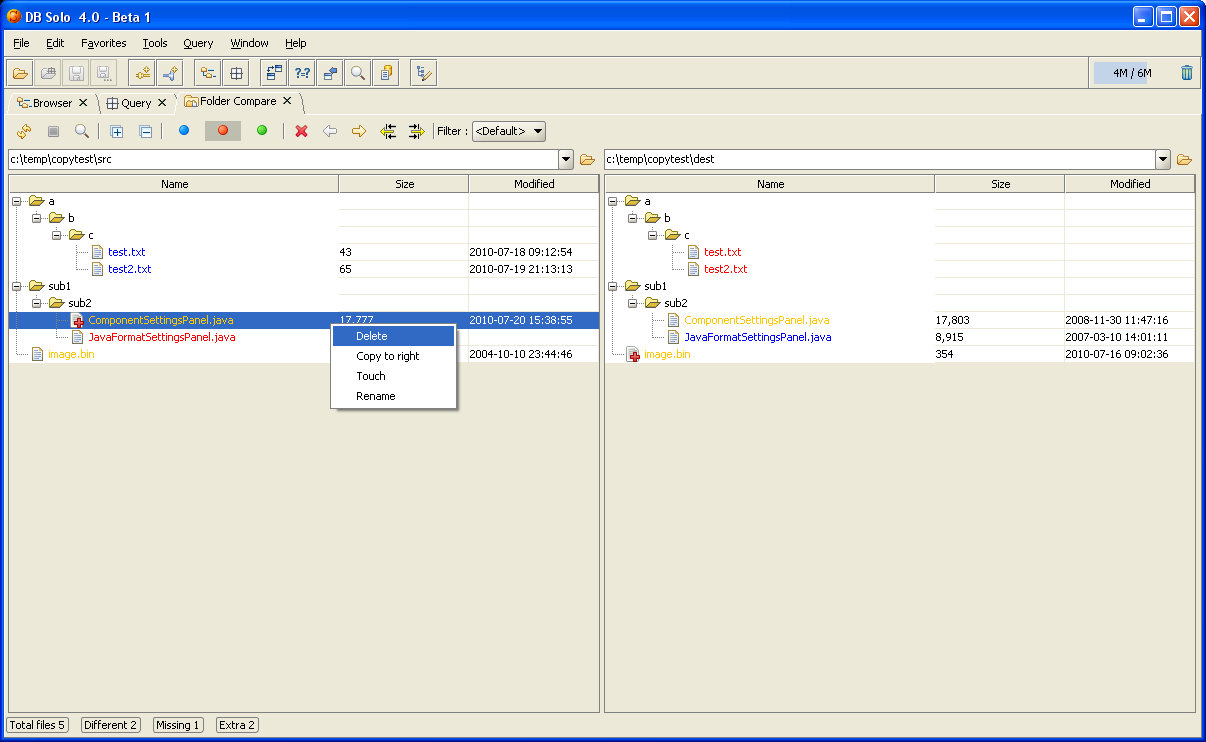Click the open folder icon in main toolbar

(20, 72)
